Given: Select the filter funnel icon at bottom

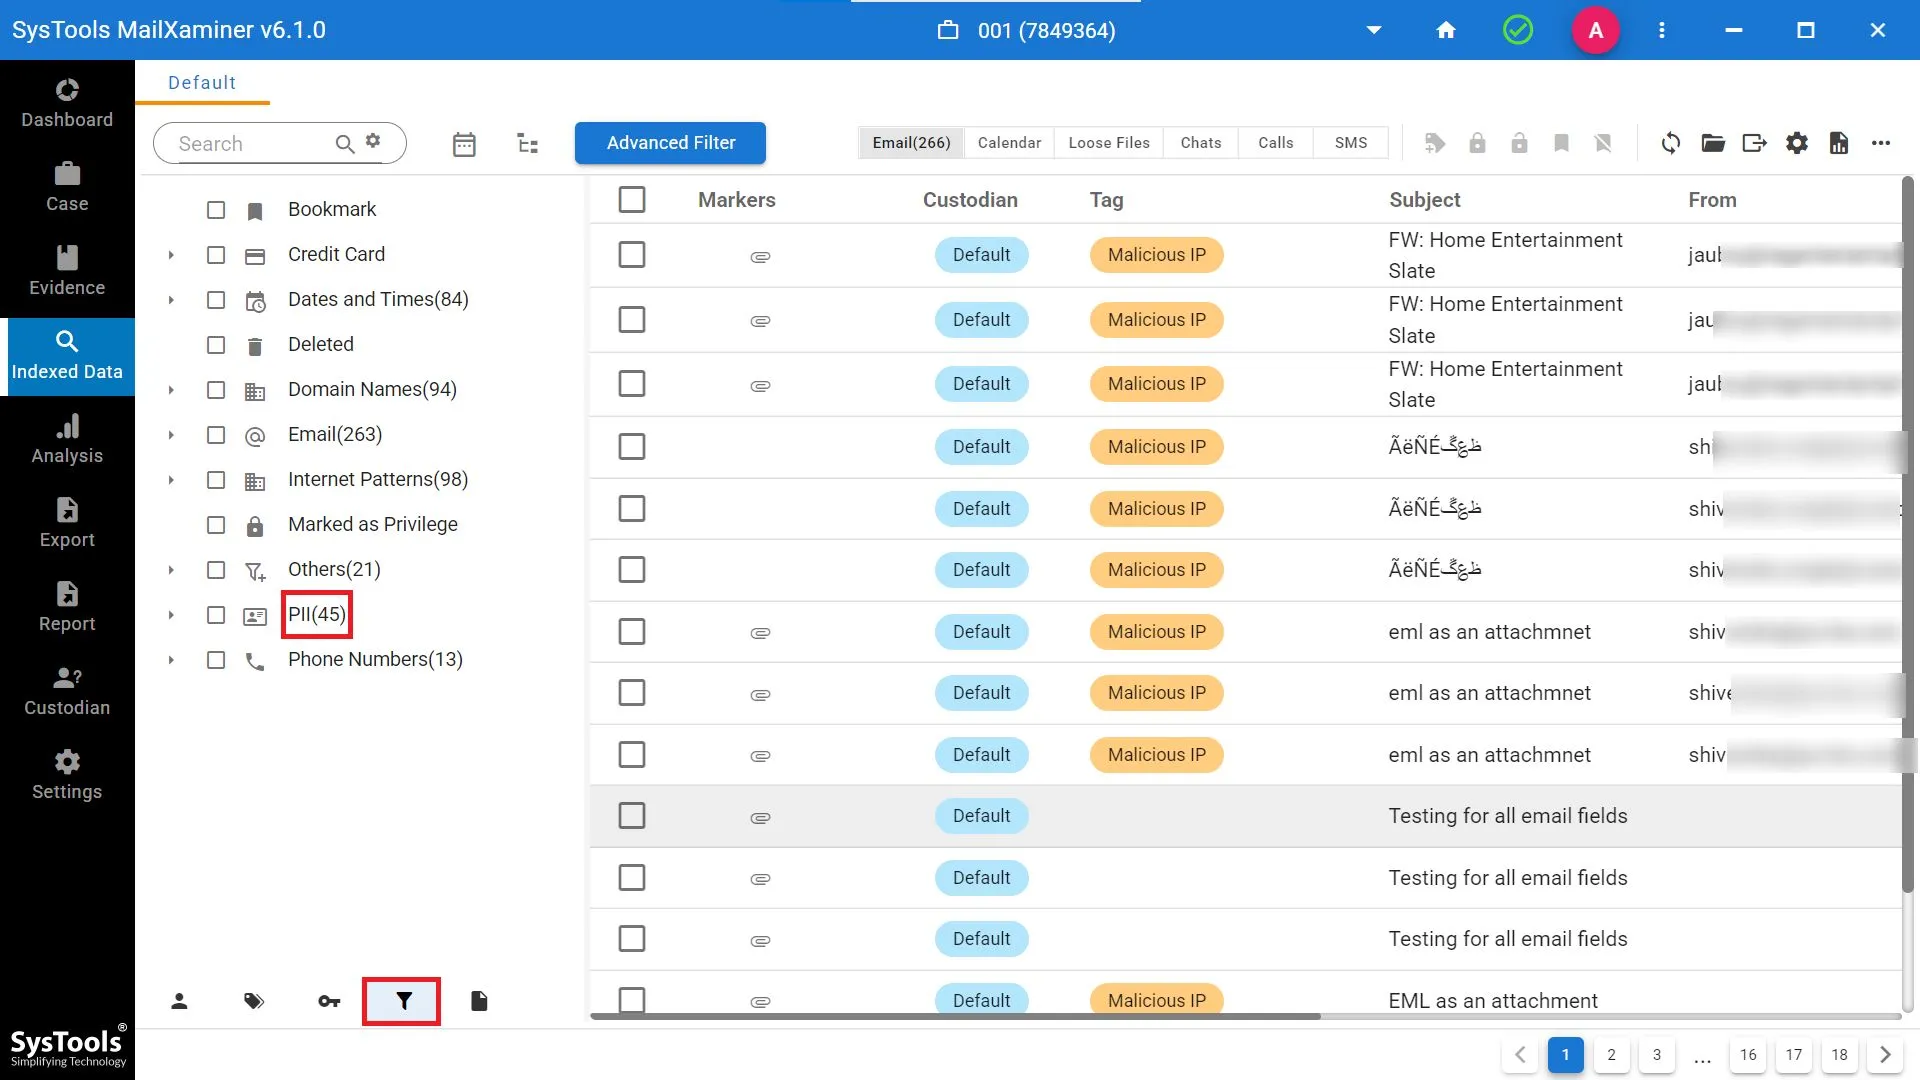Looking at the screenshot, I should tap(403, 1001).
